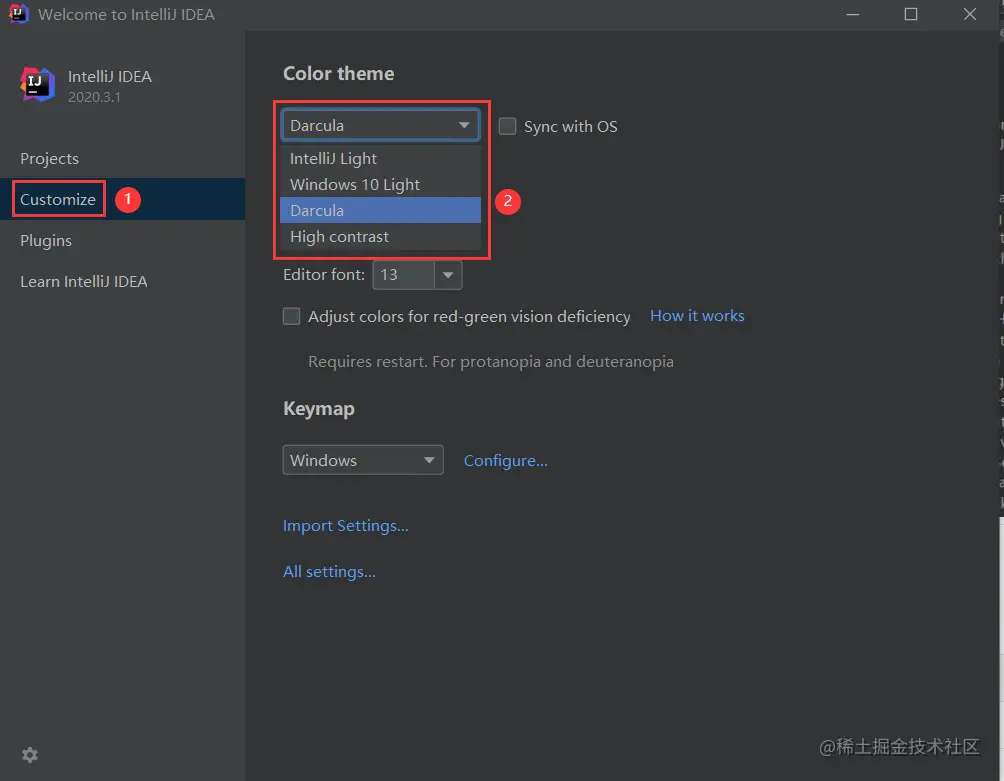The height and width of the screenshot is (781, 1004).
Task: Click the Configure... keymap link
Action: pos(505,461)
